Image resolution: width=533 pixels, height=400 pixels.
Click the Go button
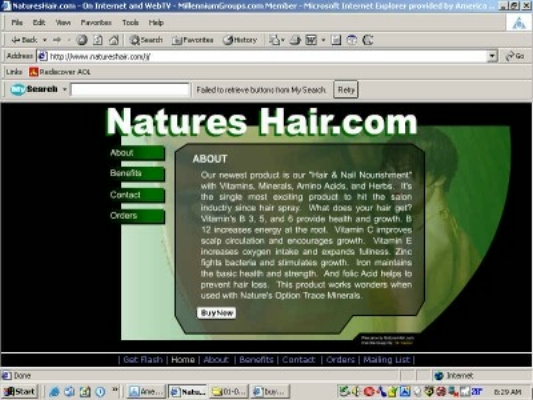(515, 56)
